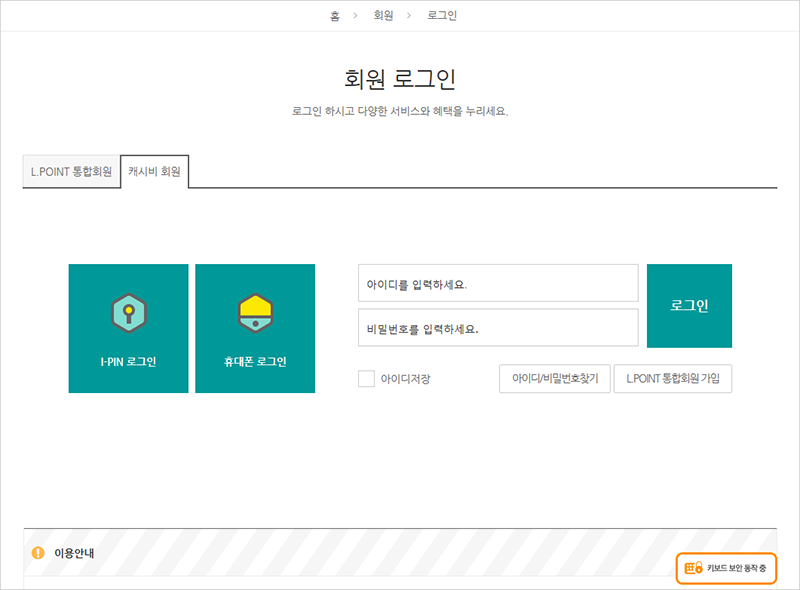Screen dimensions: 800x590
Task: Open 아이디/비밀번호찾기 button
Action: 555,379
